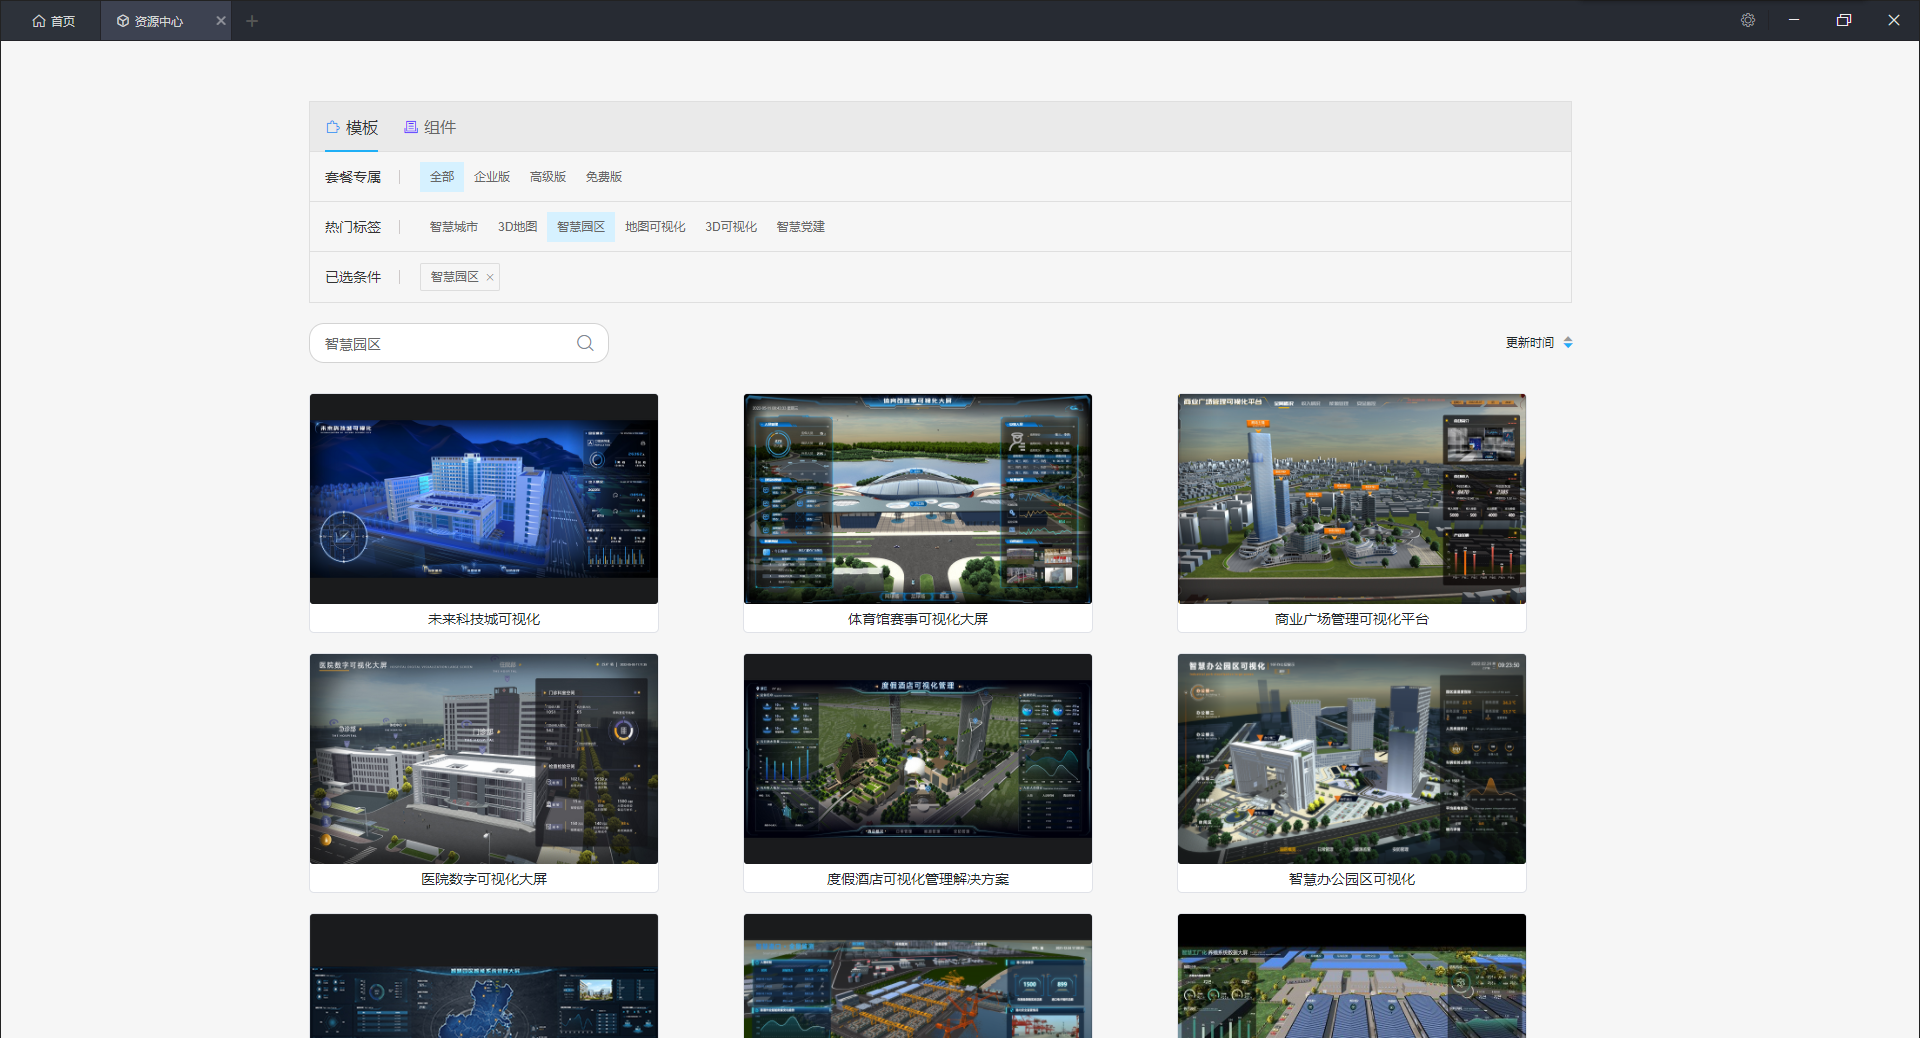Image resolution: width=1920 pixels, height=1038 pixels.
Task: Open the 度假酒店可视化管理解决方案 thumbnail
Action: coord(918,759)
